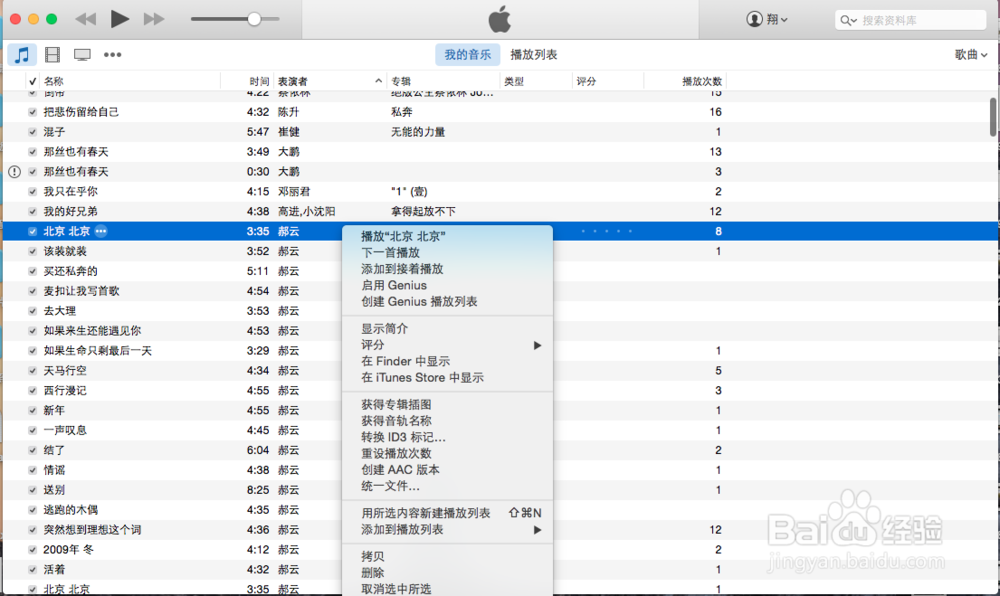
Task: Uncheck the song 混子
Action: tap(33, 131)
